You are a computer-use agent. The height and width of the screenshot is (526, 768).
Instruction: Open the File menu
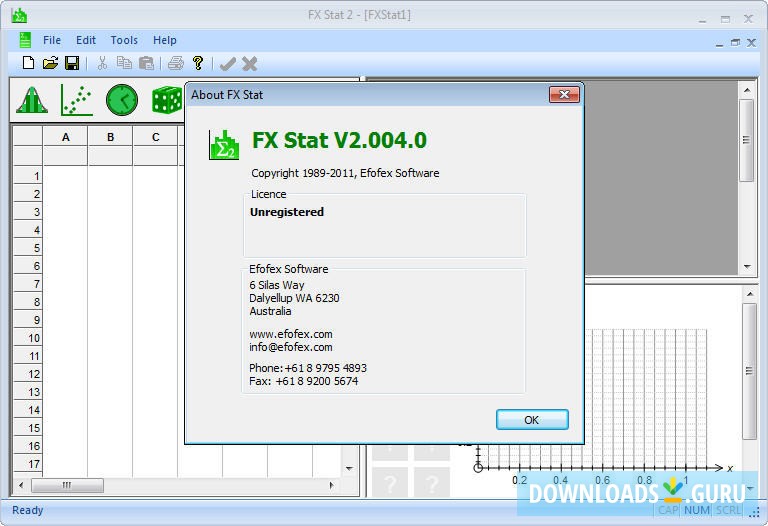click(52, 40)
